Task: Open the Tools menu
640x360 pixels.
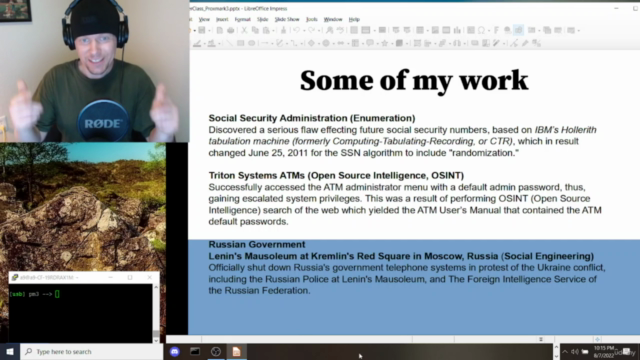Action: coord(311,19)
